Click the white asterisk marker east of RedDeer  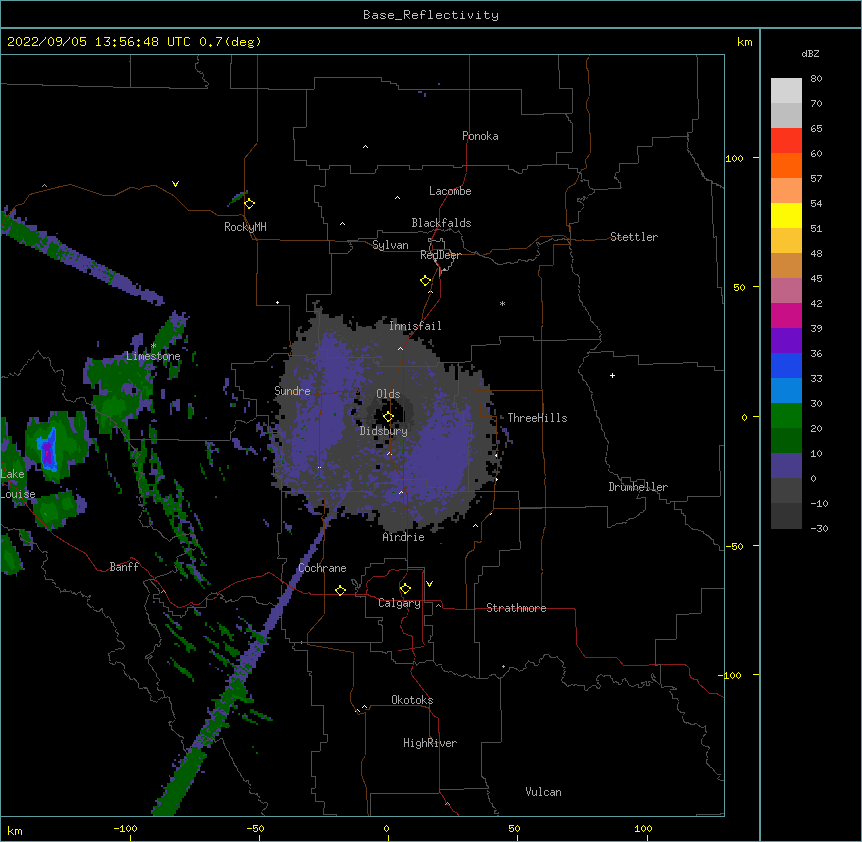point(502,303)
